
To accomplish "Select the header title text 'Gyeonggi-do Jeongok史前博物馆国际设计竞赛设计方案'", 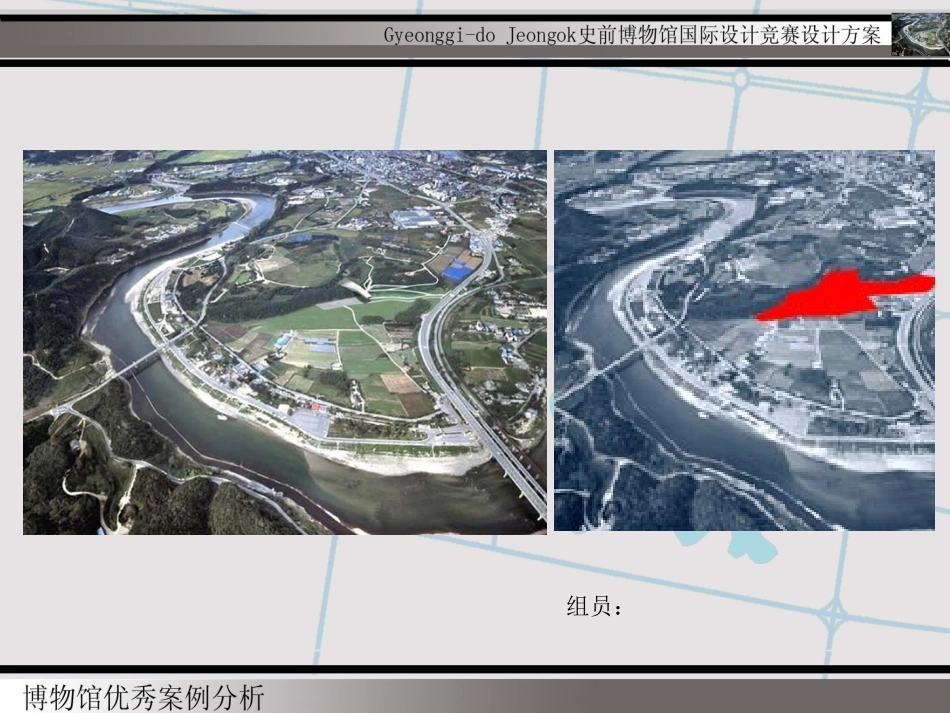I will pyautogui.click(x=632, y=36).
